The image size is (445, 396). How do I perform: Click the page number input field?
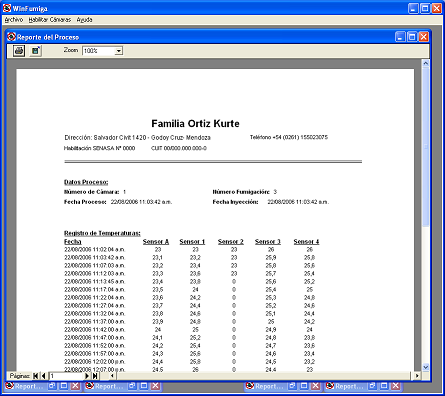point(66,376)
